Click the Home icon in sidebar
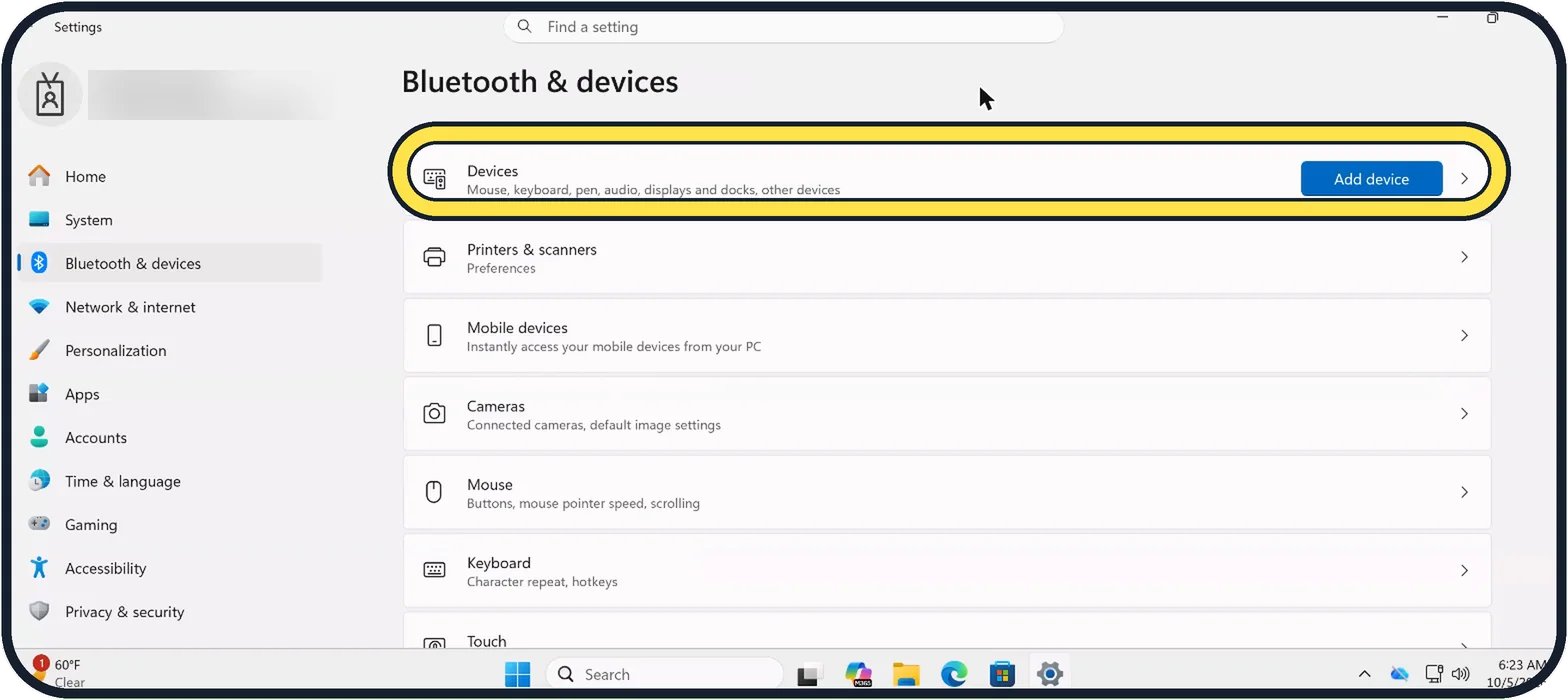The width and height of the screenshot is (1568, 700). click(39, 176)
